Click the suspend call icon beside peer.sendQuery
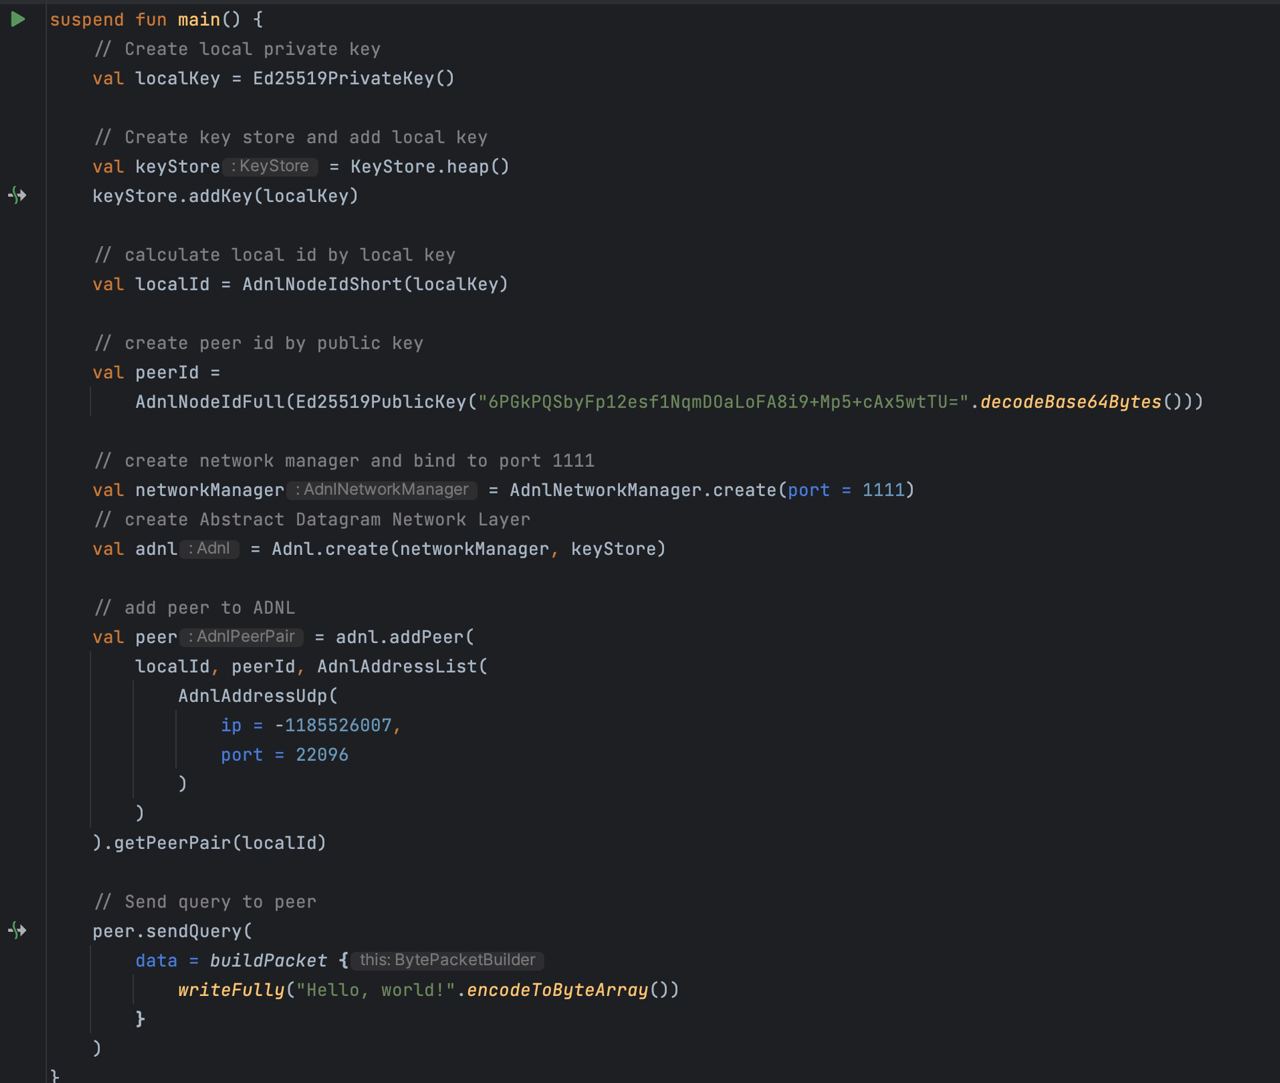 coord(17,931)
